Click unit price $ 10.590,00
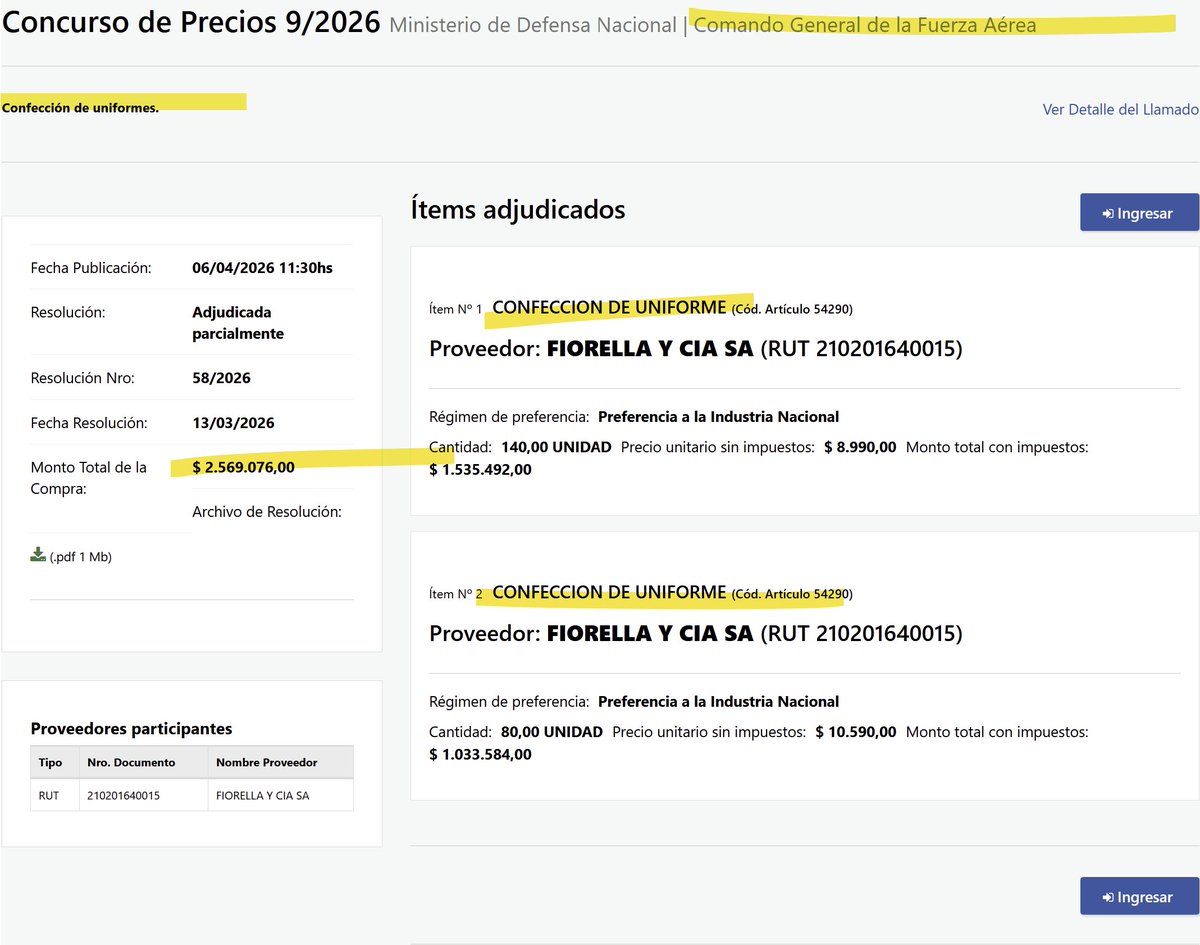The width and height of the screenshot is (1200, 945). [856, 732]
